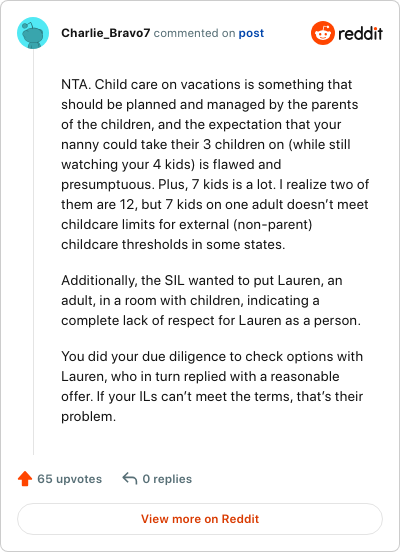This screenshot has height=552, width=400.
Task: Click the paragraph starting "You did your due diligence"
Action: coord(212,386)
